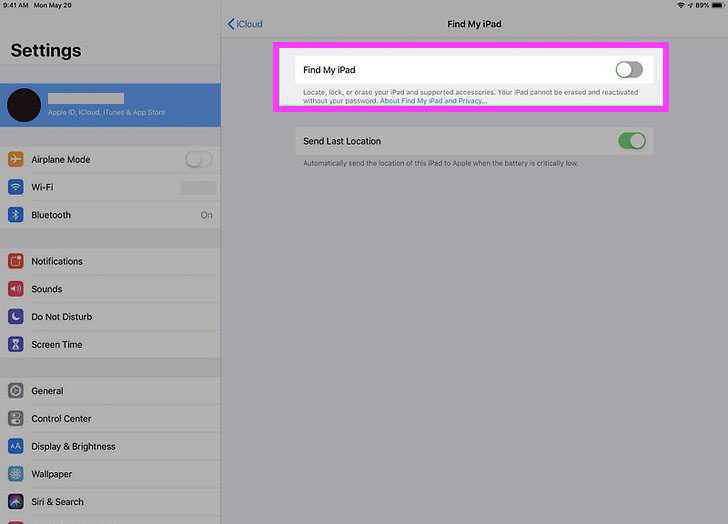
Task: Click the 9:41 AM clock
Action: pos(16,6)
